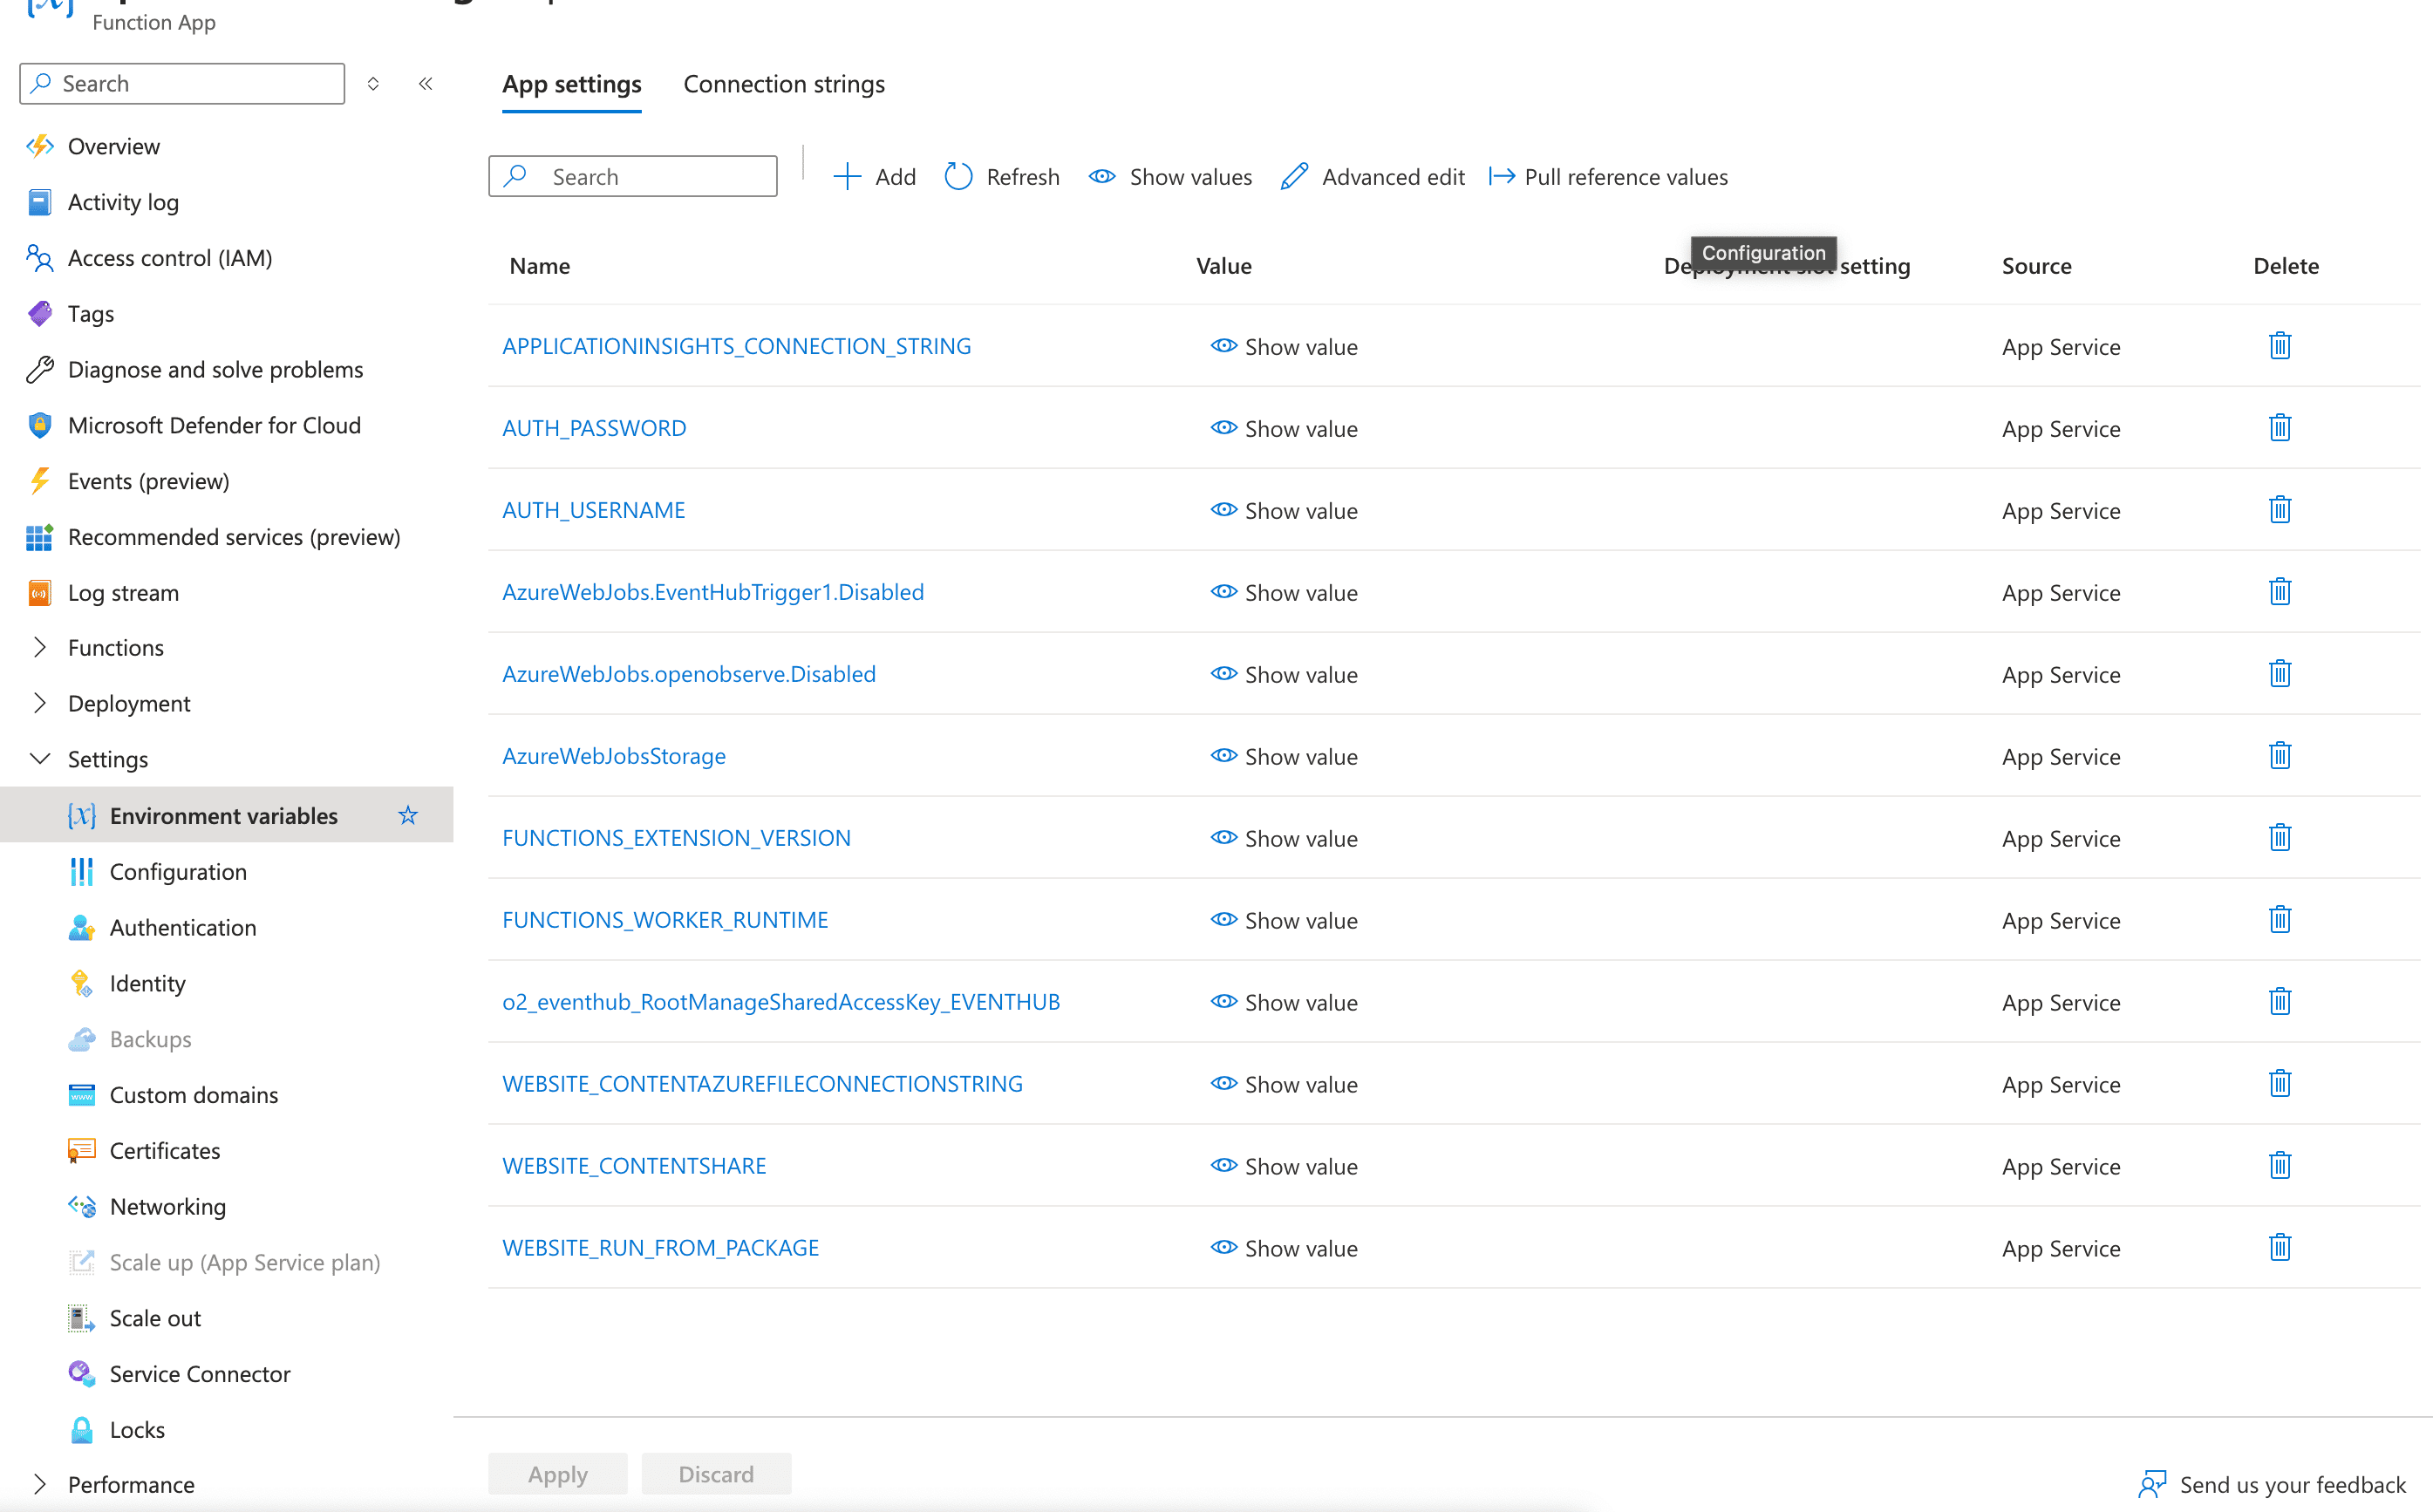Toggle Show values for all settings
Screen dimensions: 2433x1512
pyautogui.click(x=1170, y=177)
